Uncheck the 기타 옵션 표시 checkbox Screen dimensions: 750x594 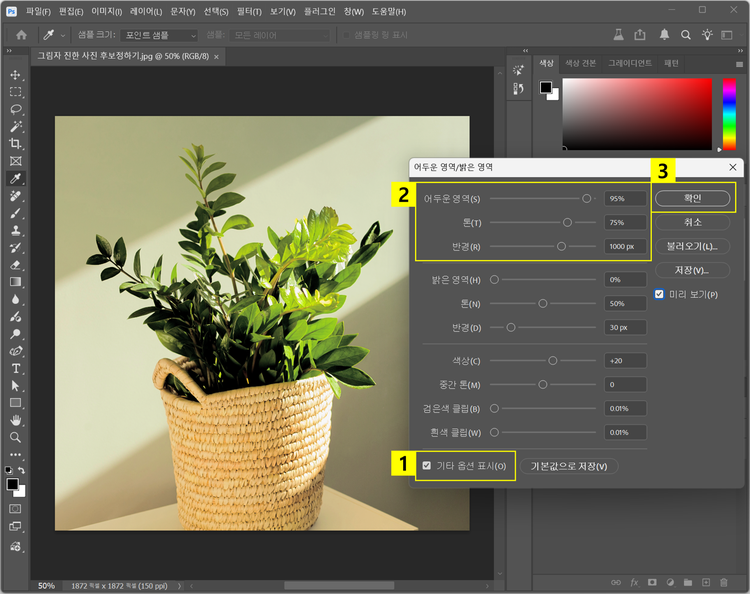[x=427, y=466]
